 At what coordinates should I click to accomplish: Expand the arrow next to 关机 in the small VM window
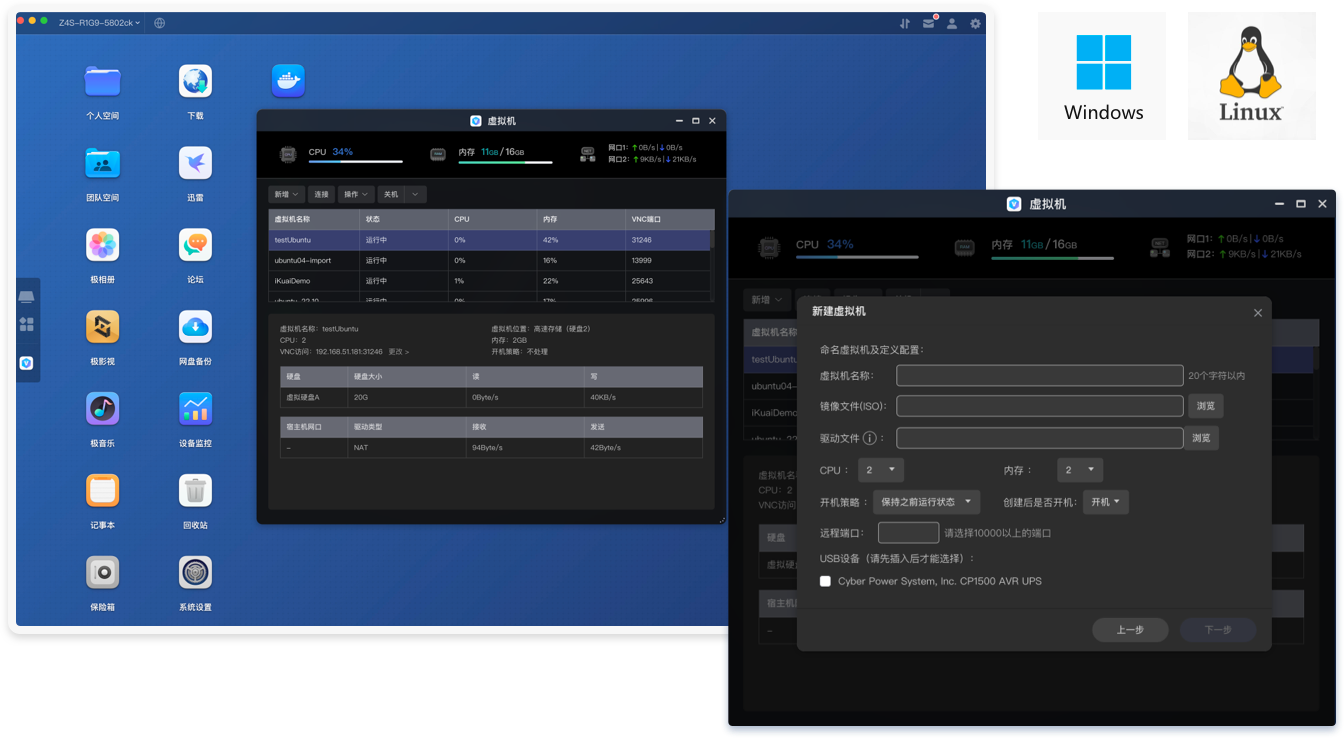point(416,194)
